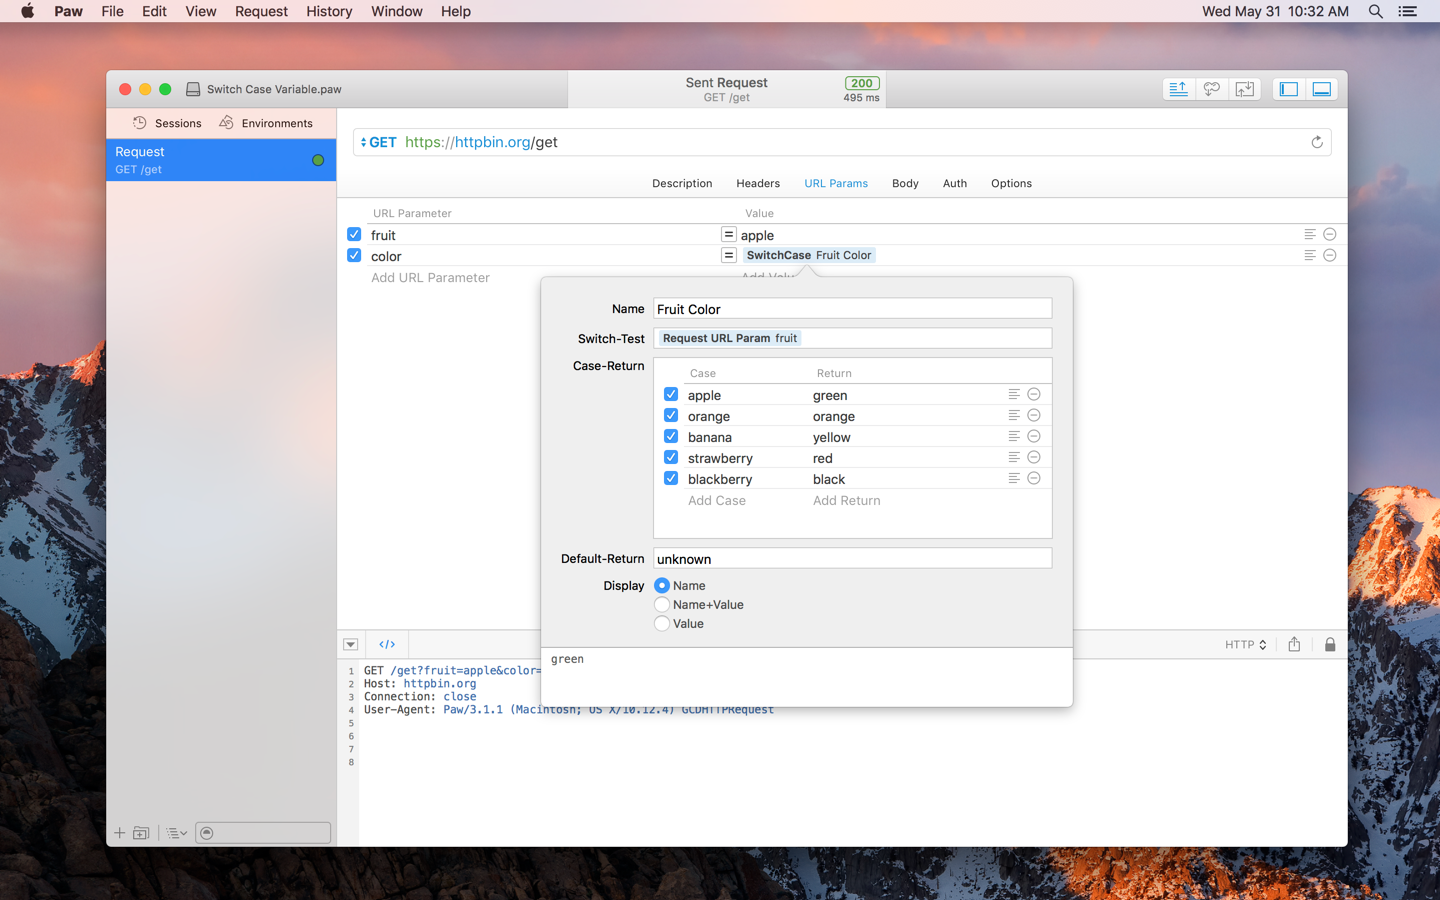
Task: Select the Name+Value display radio option
Action: (x=662, y=605)
